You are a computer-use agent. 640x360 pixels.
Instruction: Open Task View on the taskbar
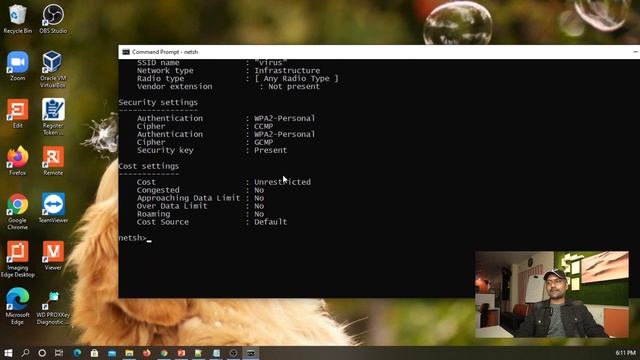click(59, 353)
